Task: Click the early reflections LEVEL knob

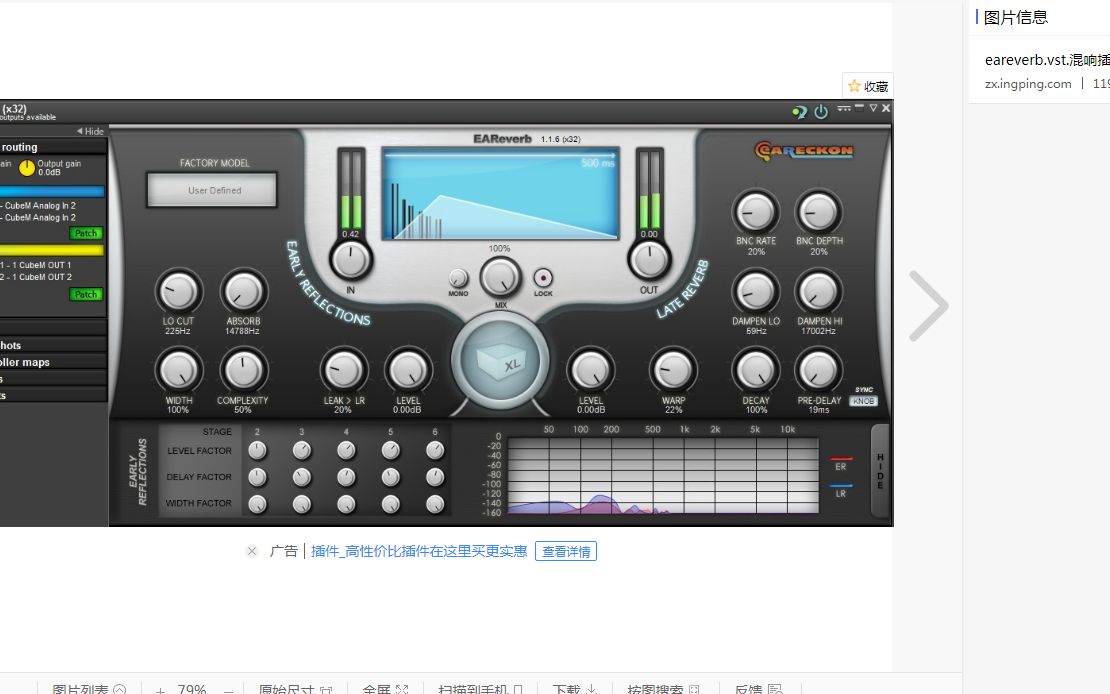Action: point(408,370)
